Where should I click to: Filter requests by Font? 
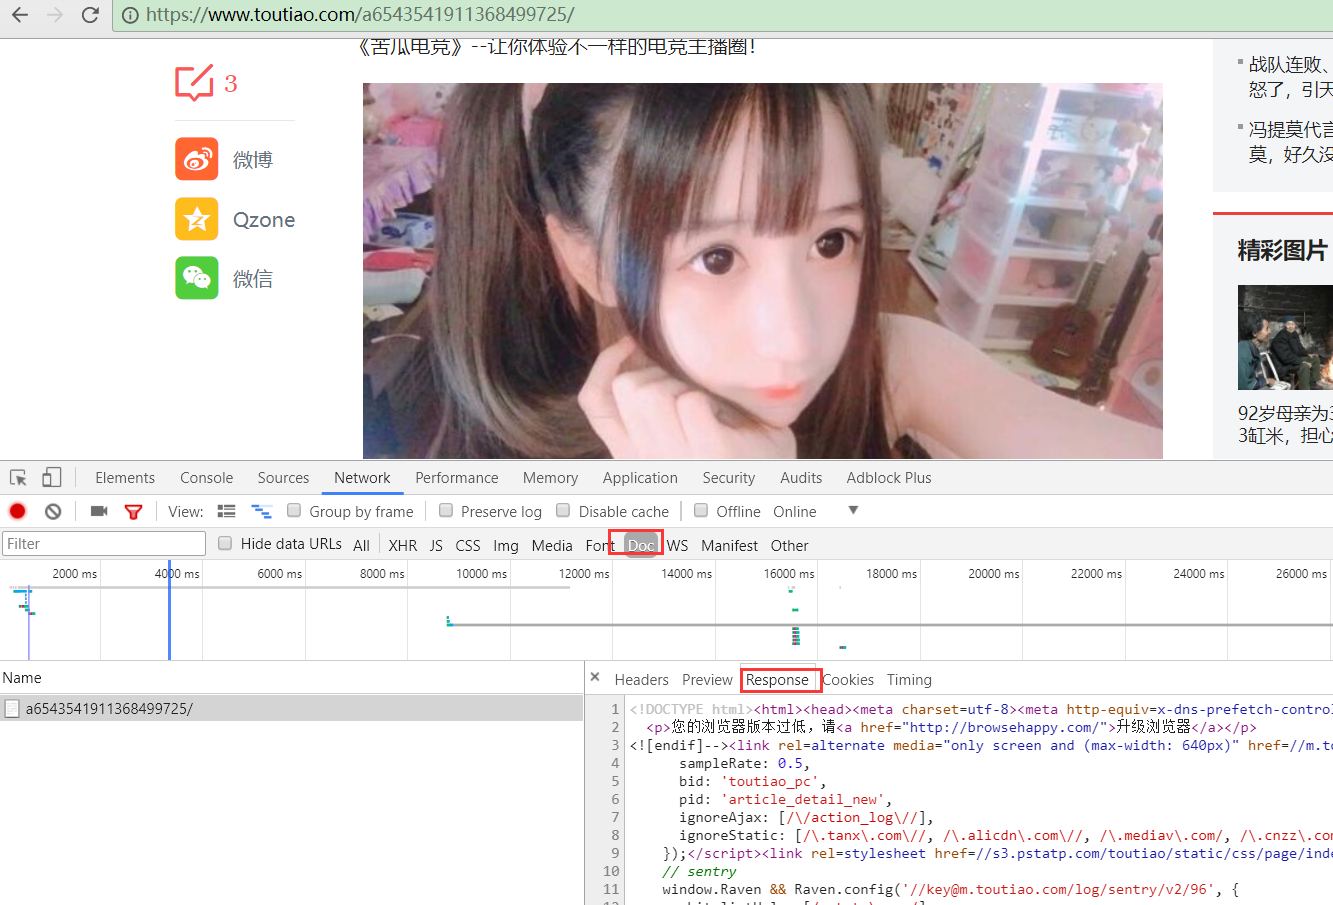click(600, 545)
